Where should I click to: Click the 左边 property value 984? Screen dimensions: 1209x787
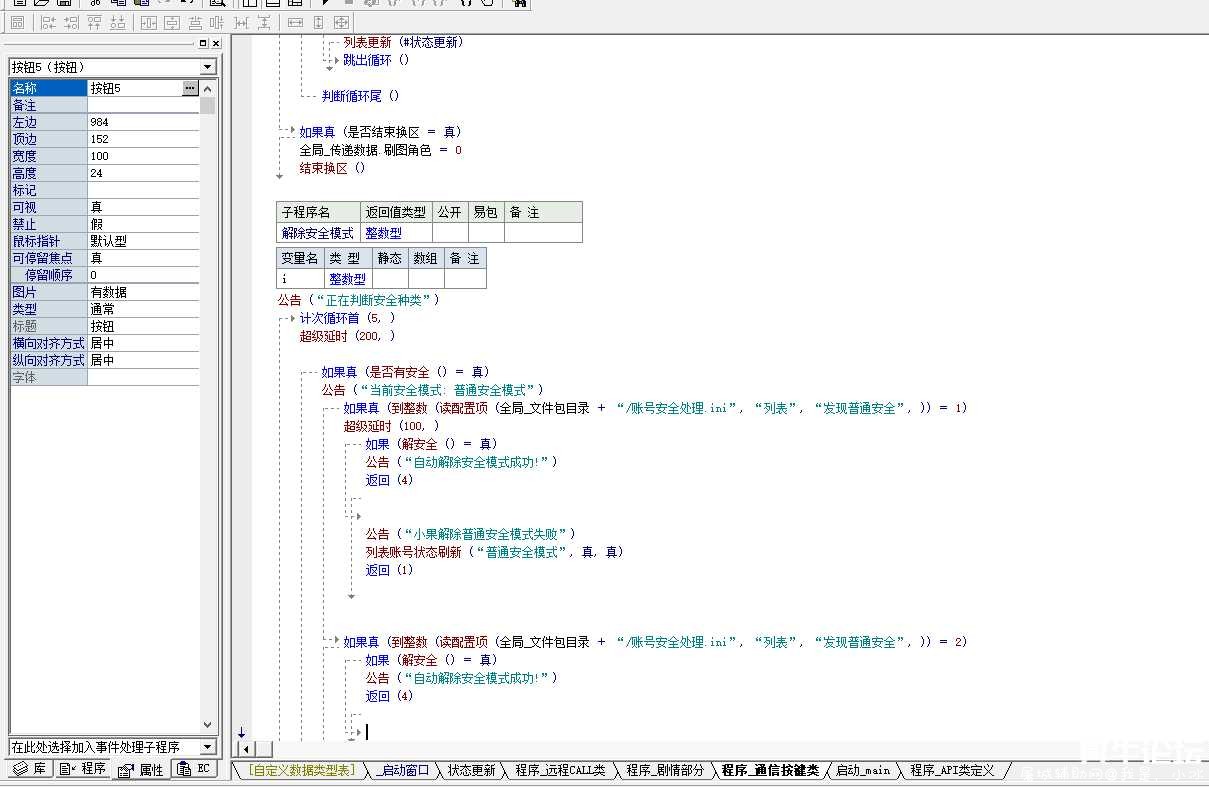(x=144, y=122)
